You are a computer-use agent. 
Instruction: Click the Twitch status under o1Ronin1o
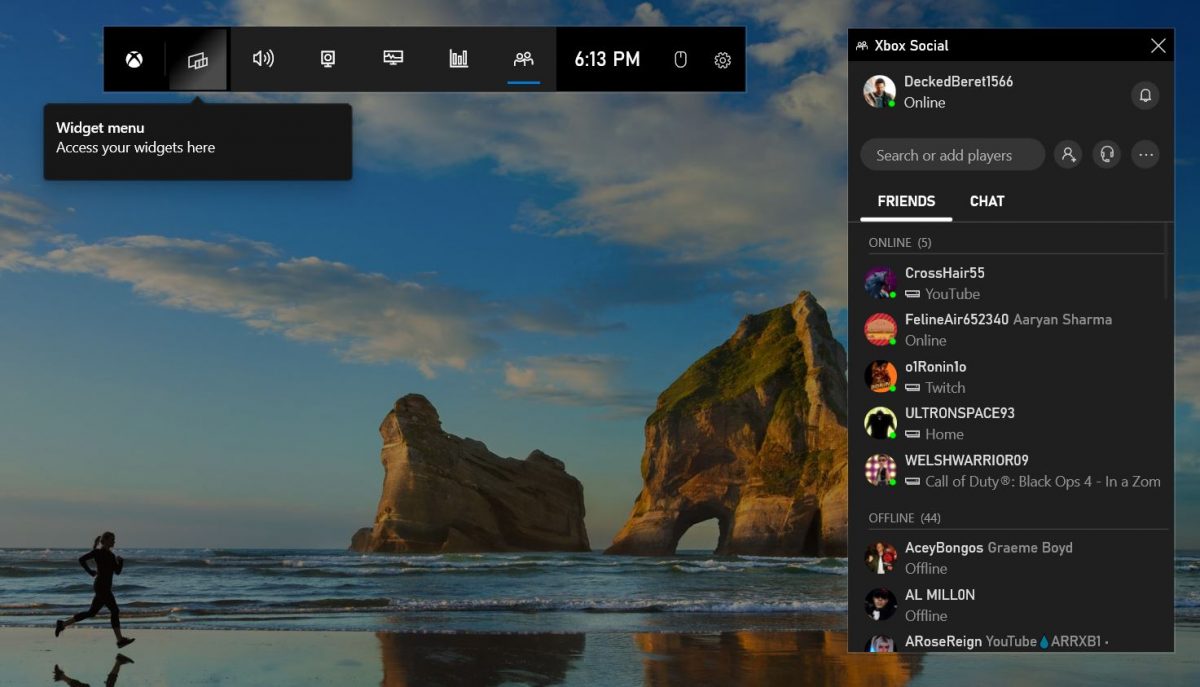coord(935,388)
